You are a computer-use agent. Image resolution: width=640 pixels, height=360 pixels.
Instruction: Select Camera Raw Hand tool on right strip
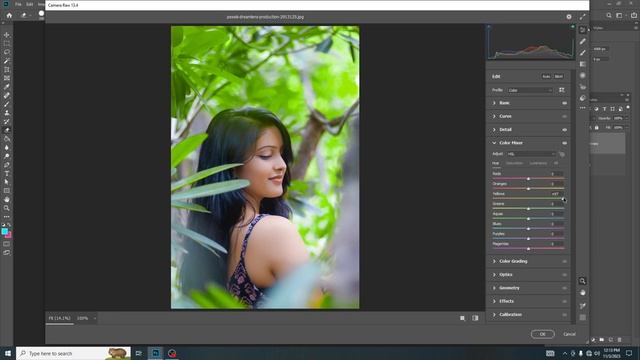point(582,293)
